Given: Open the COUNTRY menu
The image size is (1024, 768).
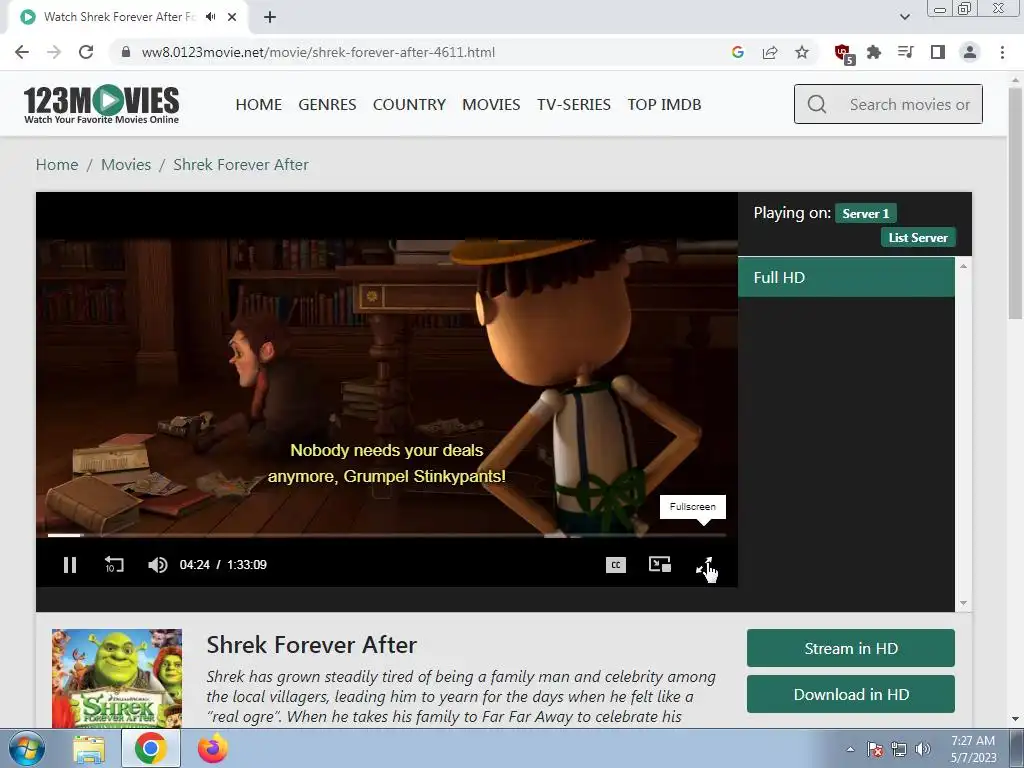Looking at the screenshot, I should coord(409,104).
